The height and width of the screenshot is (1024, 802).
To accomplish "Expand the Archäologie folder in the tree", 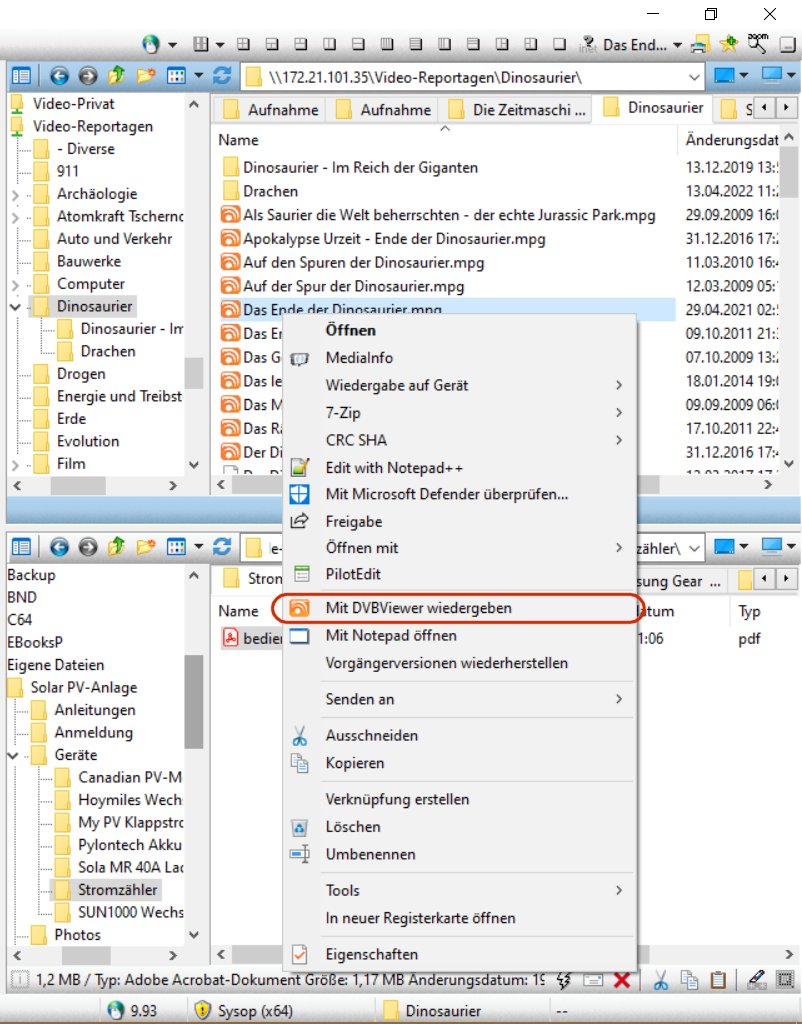I will coord(15,194).
